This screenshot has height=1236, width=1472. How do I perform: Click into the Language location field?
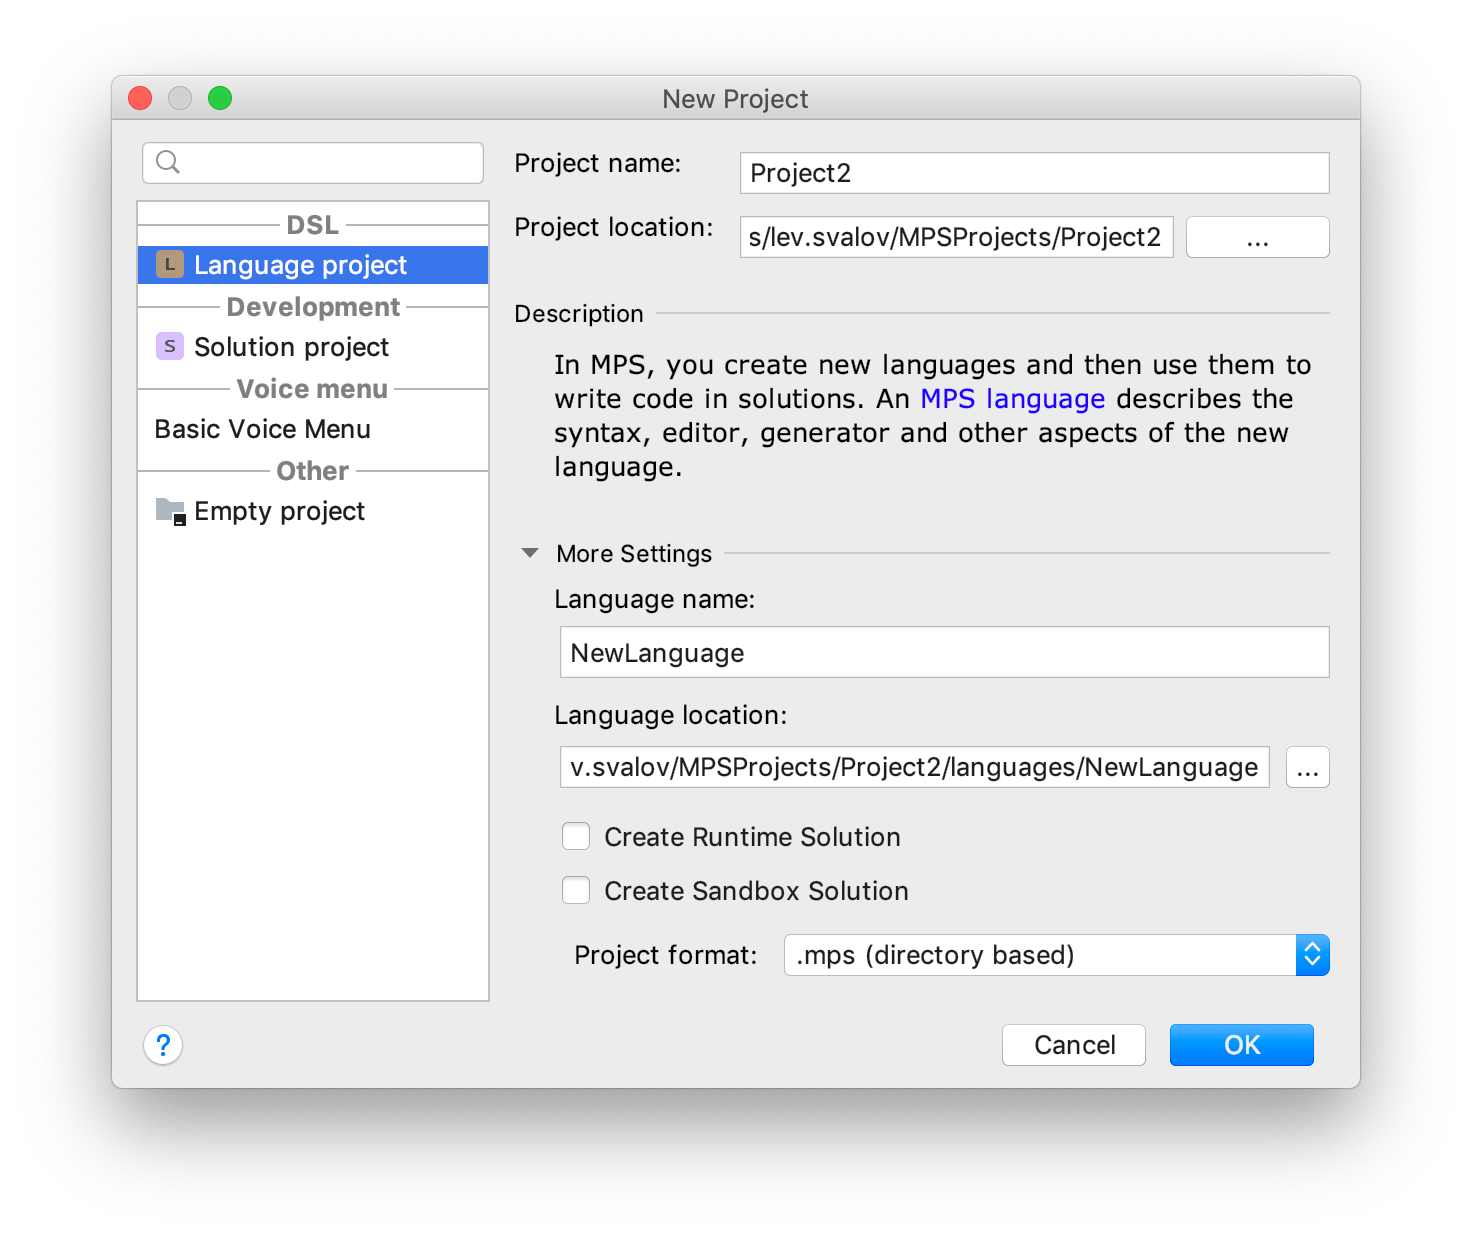coord(914,767)
